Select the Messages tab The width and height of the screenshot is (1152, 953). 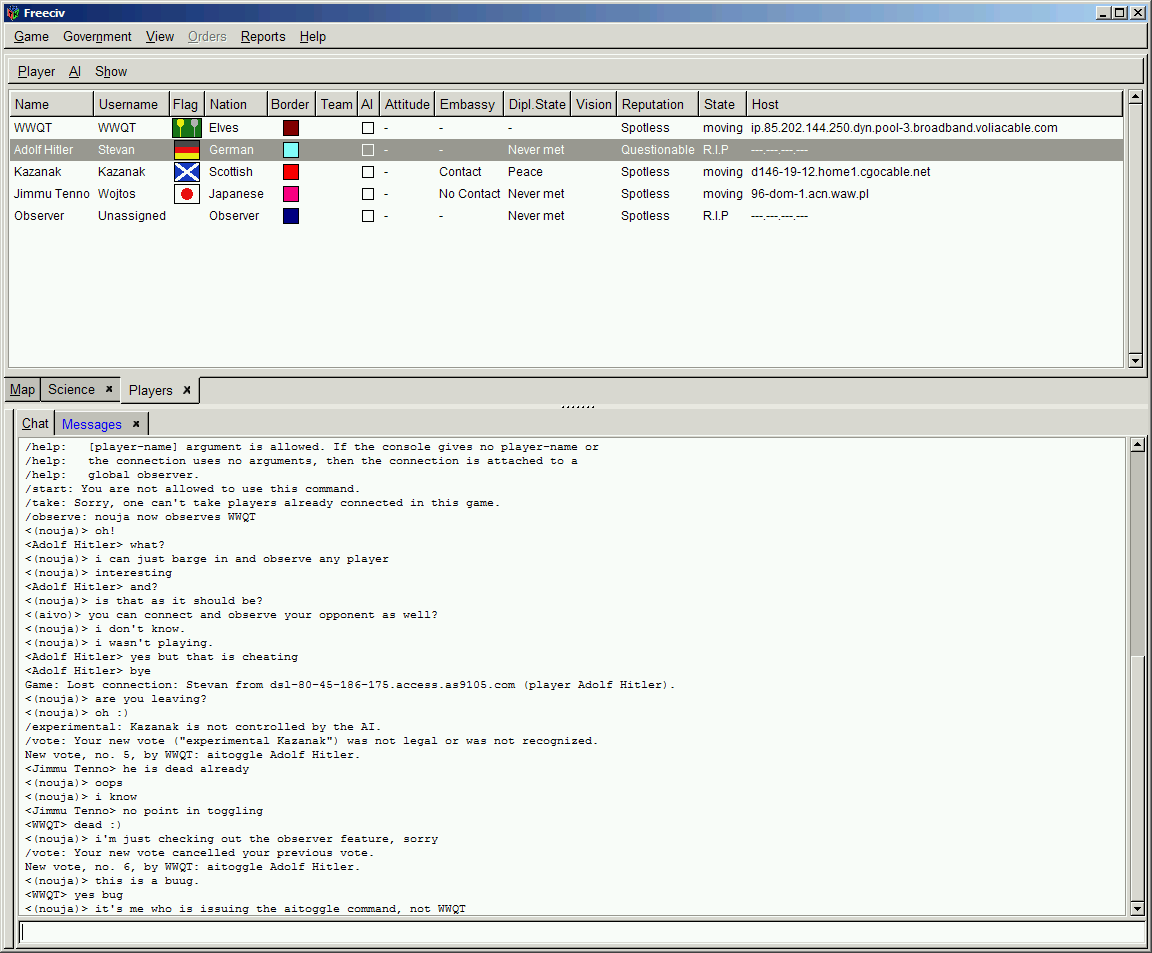pos(92,424)
